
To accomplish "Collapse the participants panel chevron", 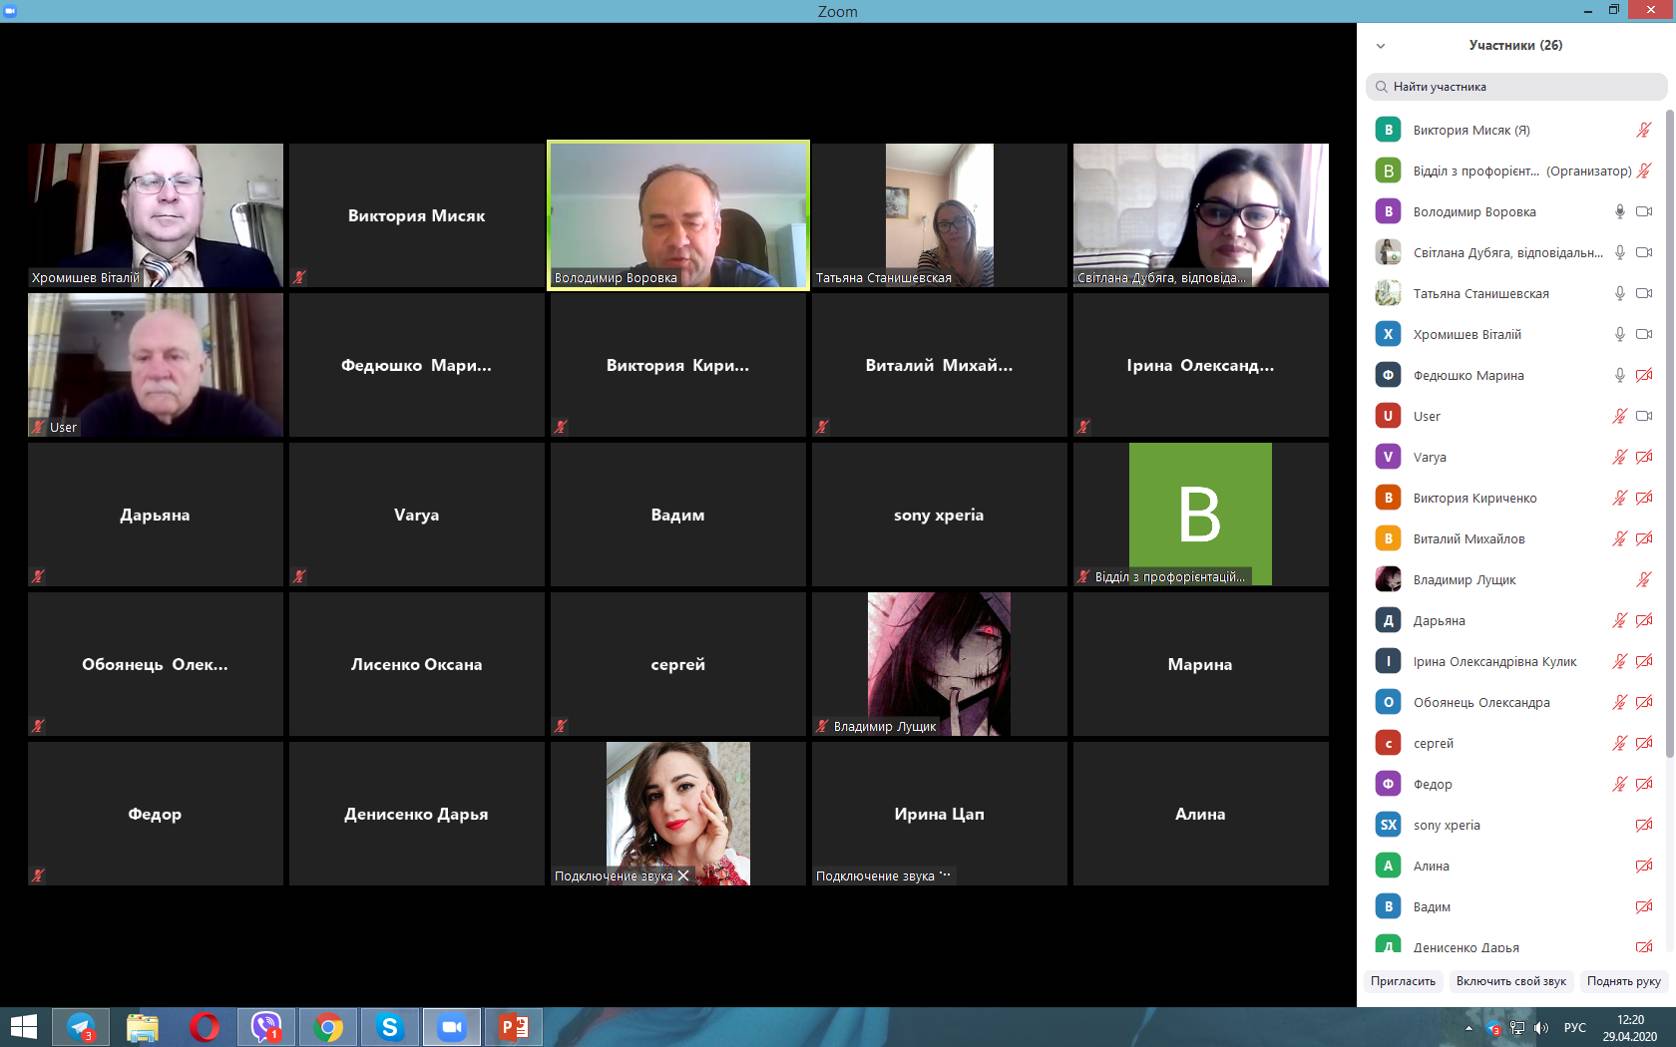I will pyautogui.click(x=1380, y=46).
